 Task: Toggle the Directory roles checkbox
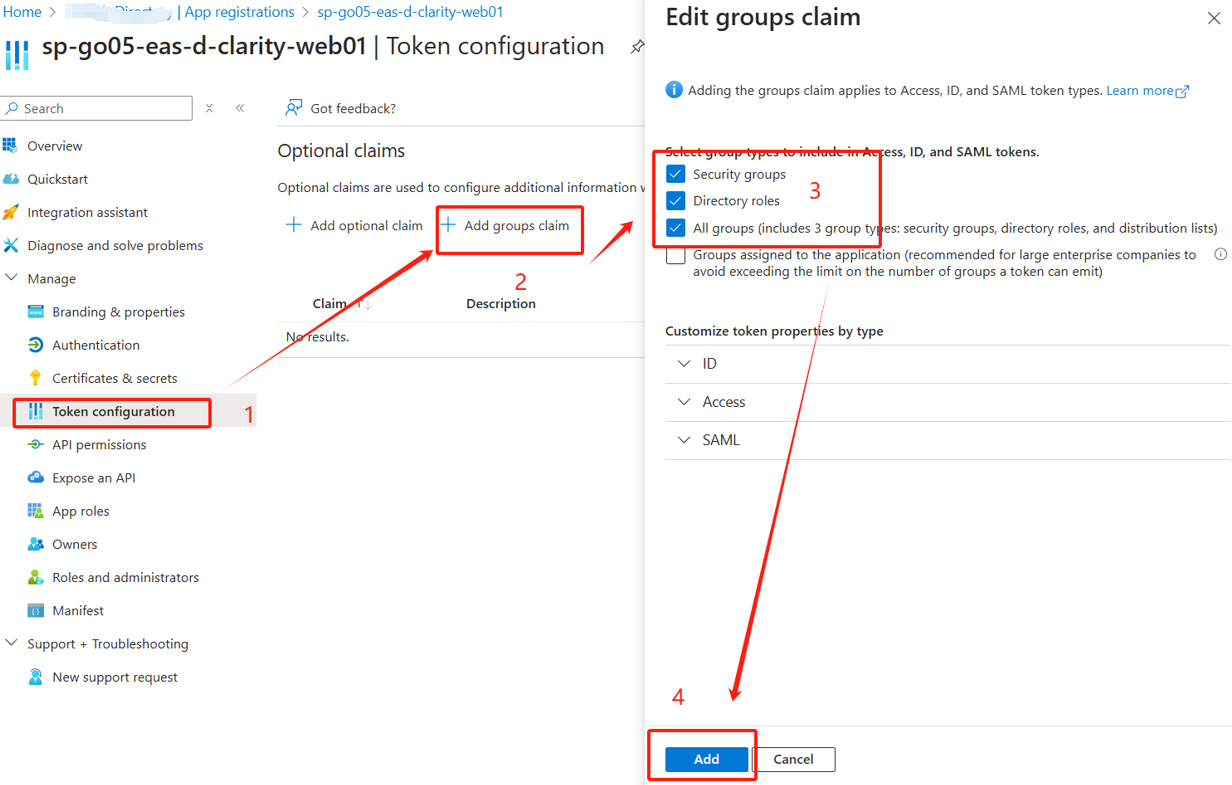click(x=676, y=201)
